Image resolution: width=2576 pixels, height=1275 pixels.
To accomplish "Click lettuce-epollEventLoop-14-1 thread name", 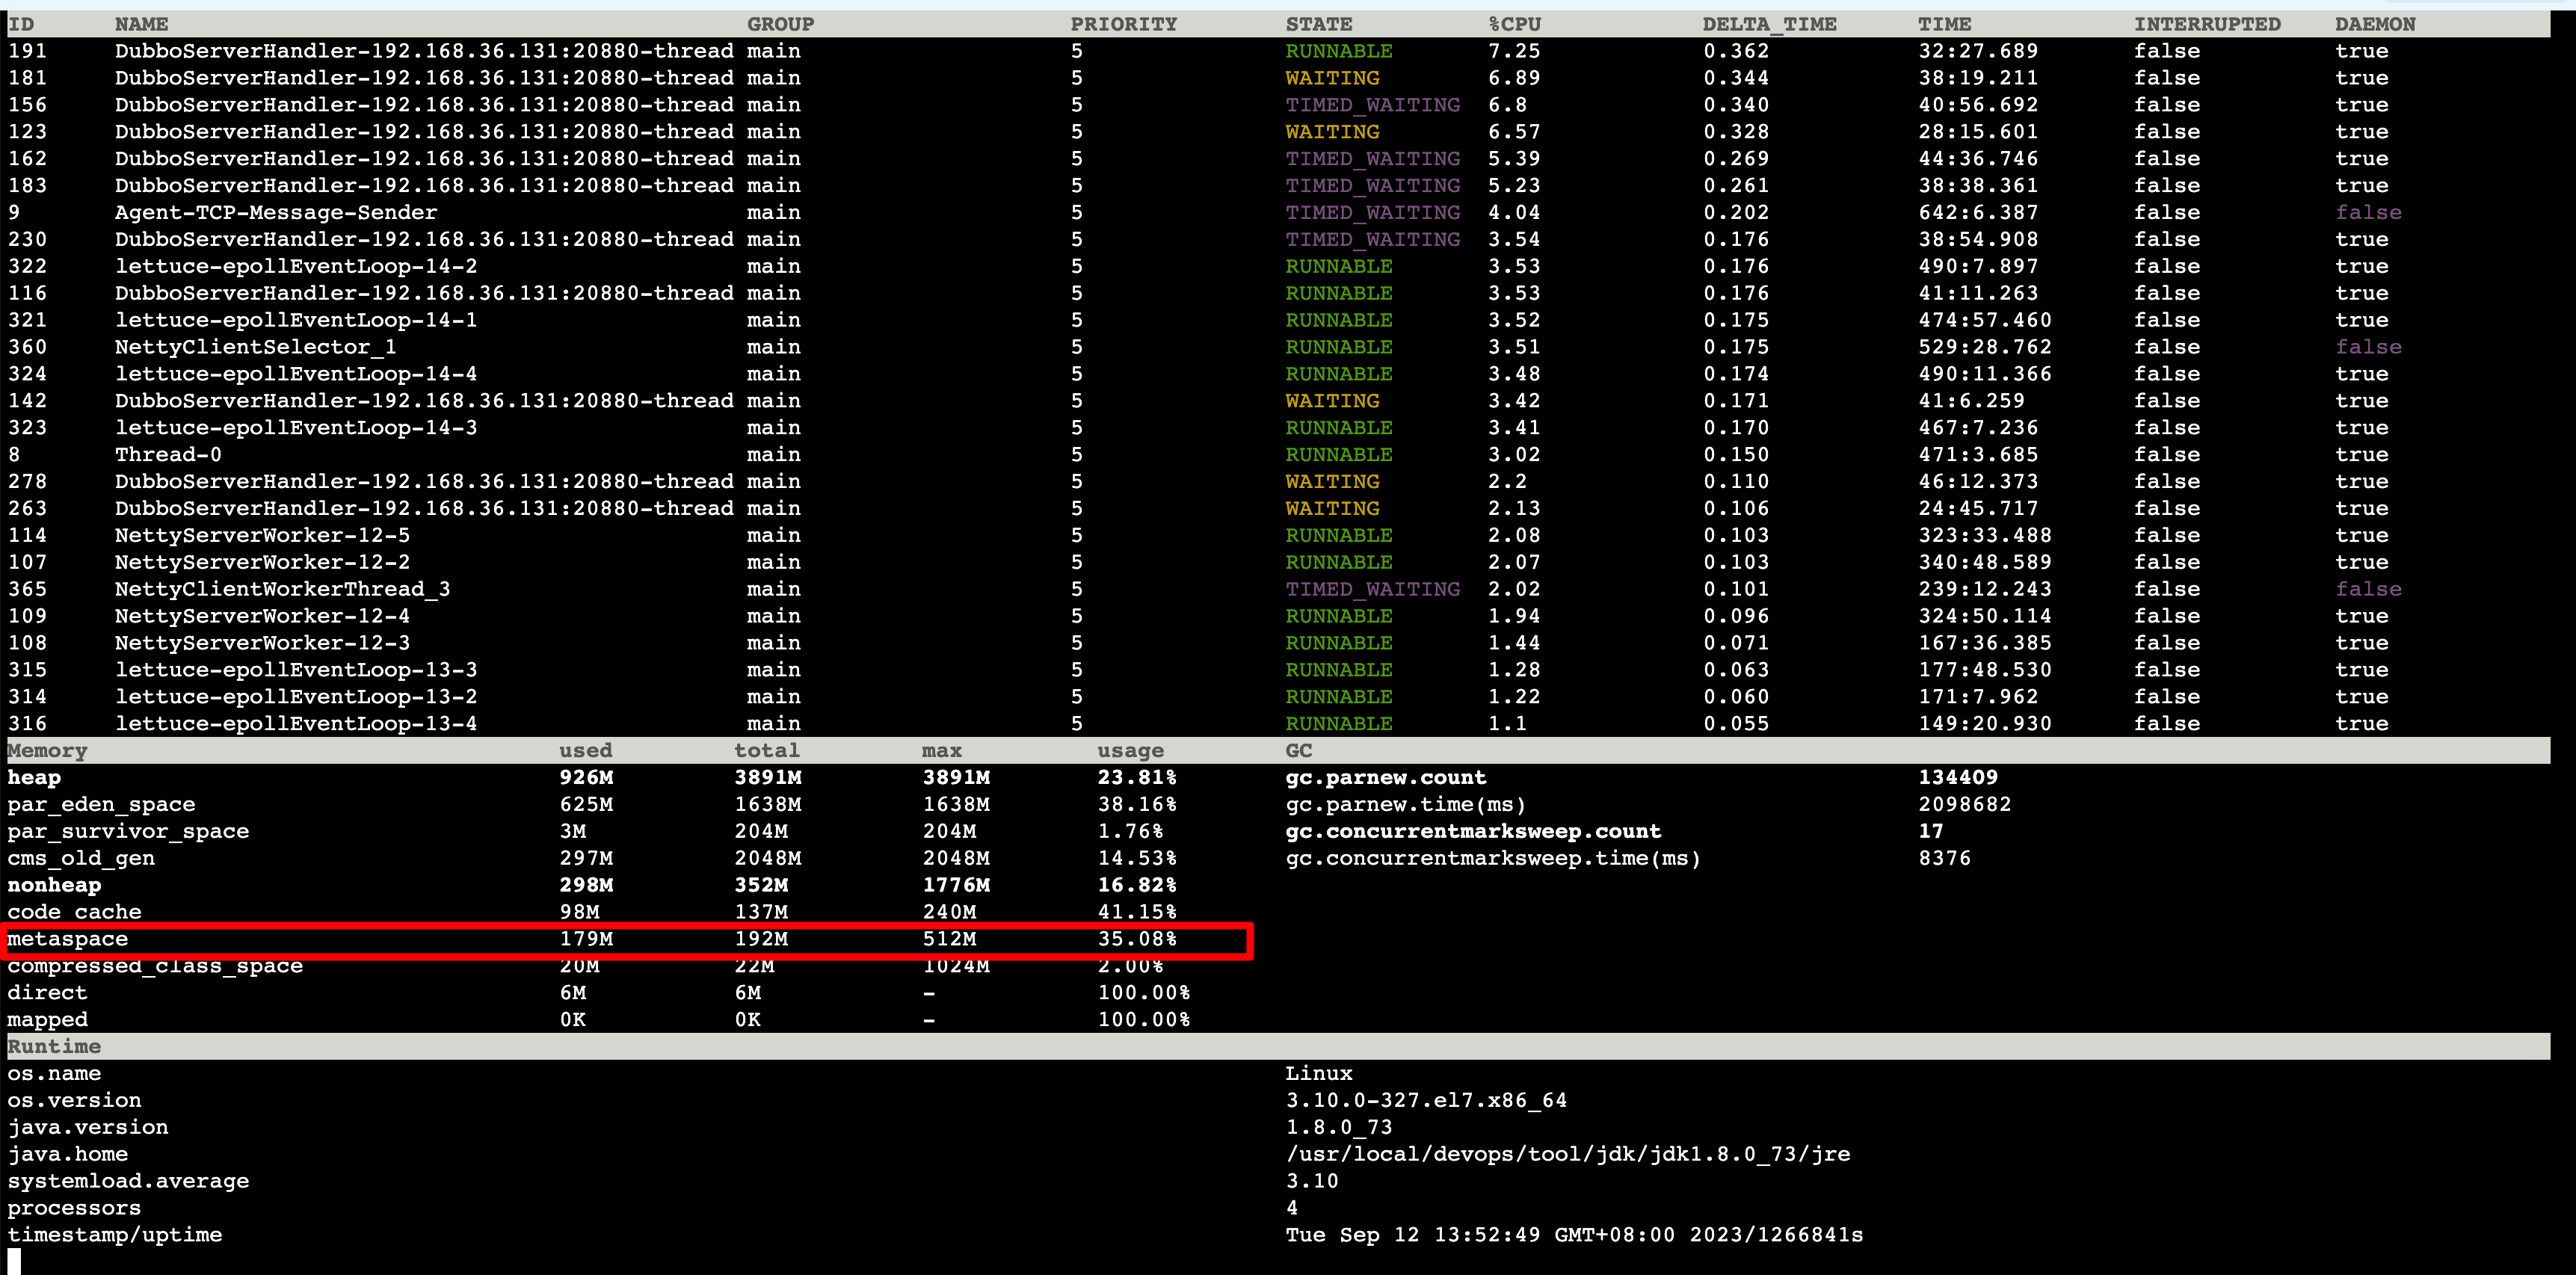I will click(x=296, y=320).
